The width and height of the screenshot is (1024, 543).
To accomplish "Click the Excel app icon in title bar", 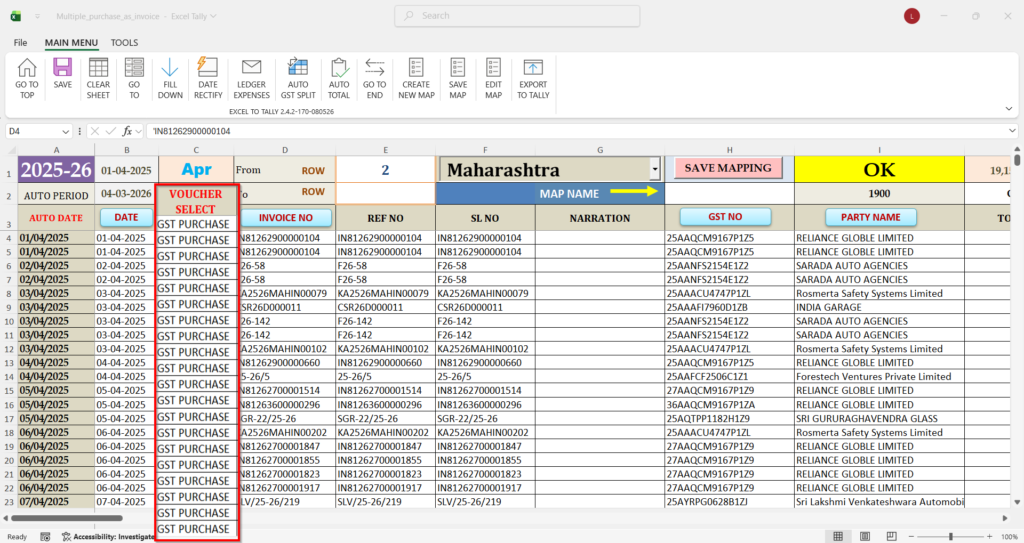I will point(16,16).
